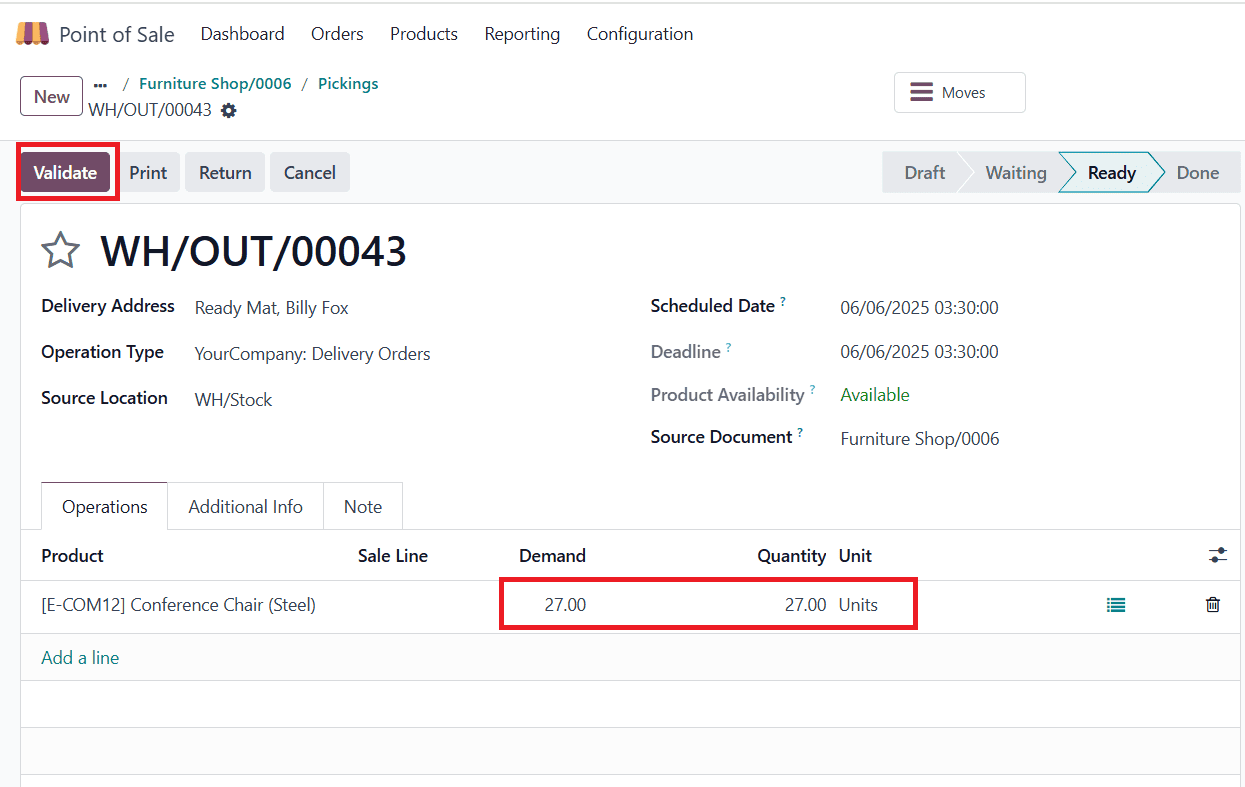Open the Configuration menu
This screenshot has height=787, width=1245.
pyautogui.click(x=640, y=34)
